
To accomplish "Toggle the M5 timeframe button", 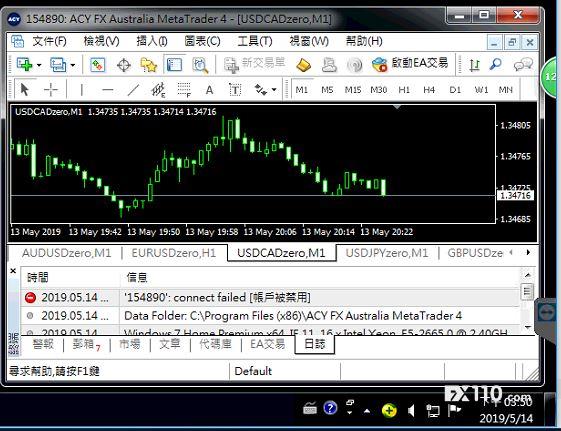I will [327, 89].
